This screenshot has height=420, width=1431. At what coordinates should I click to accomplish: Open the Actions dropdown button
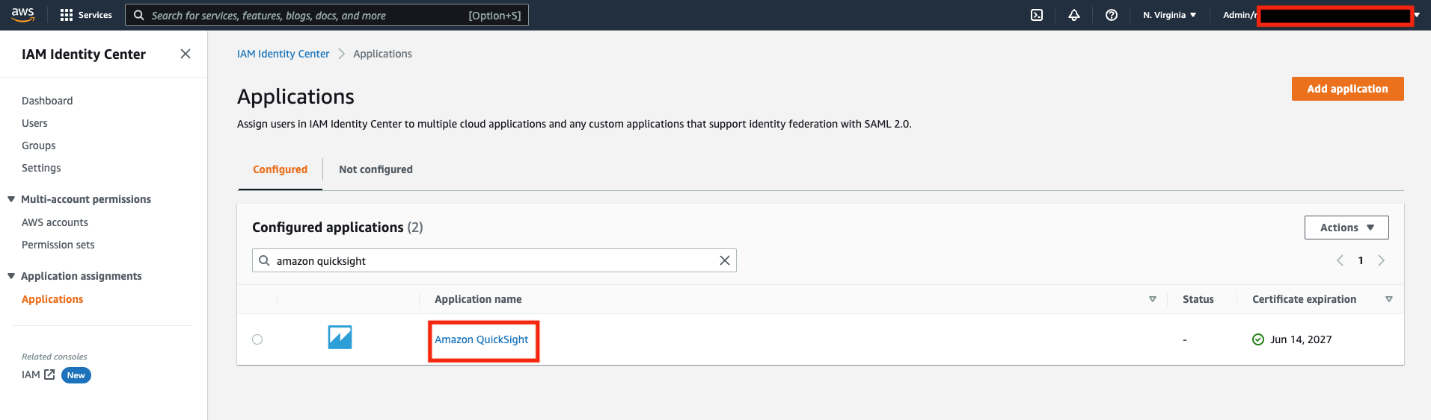tap(1346, 227)
